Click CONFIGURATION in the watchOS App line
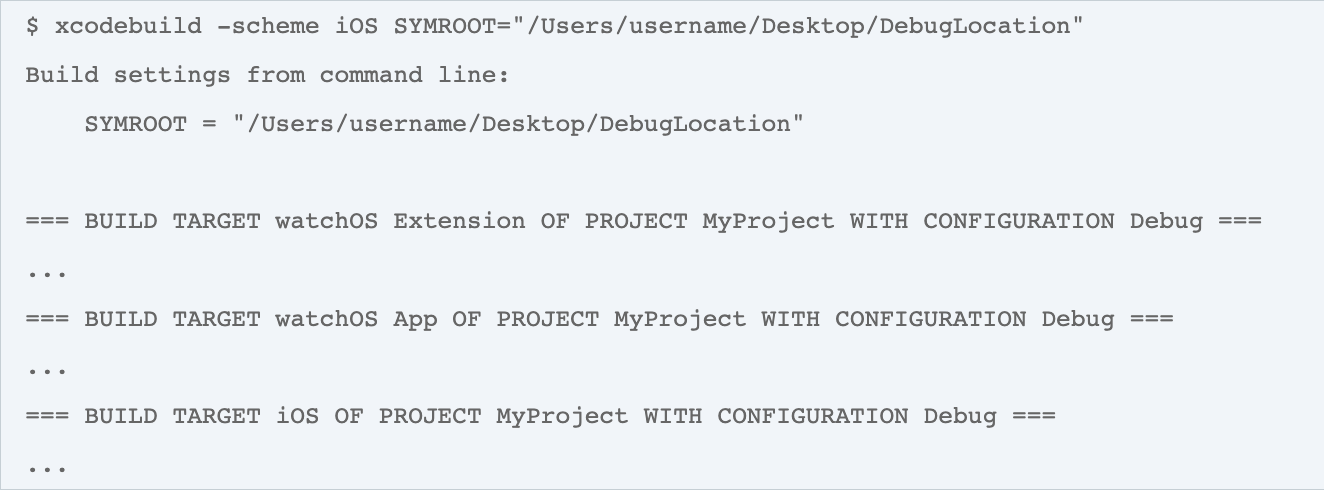Viewport: 1324px width, 490px height. [930, 320]
